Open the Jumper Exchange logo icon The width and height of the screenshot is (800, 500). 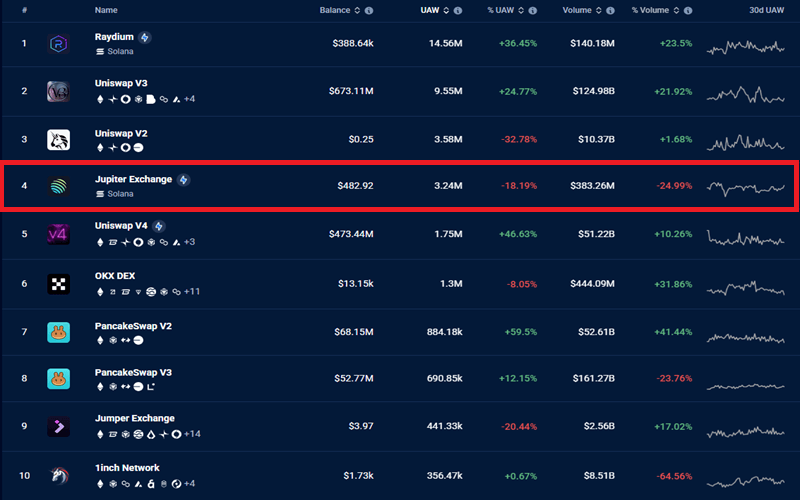pos(58,427)
